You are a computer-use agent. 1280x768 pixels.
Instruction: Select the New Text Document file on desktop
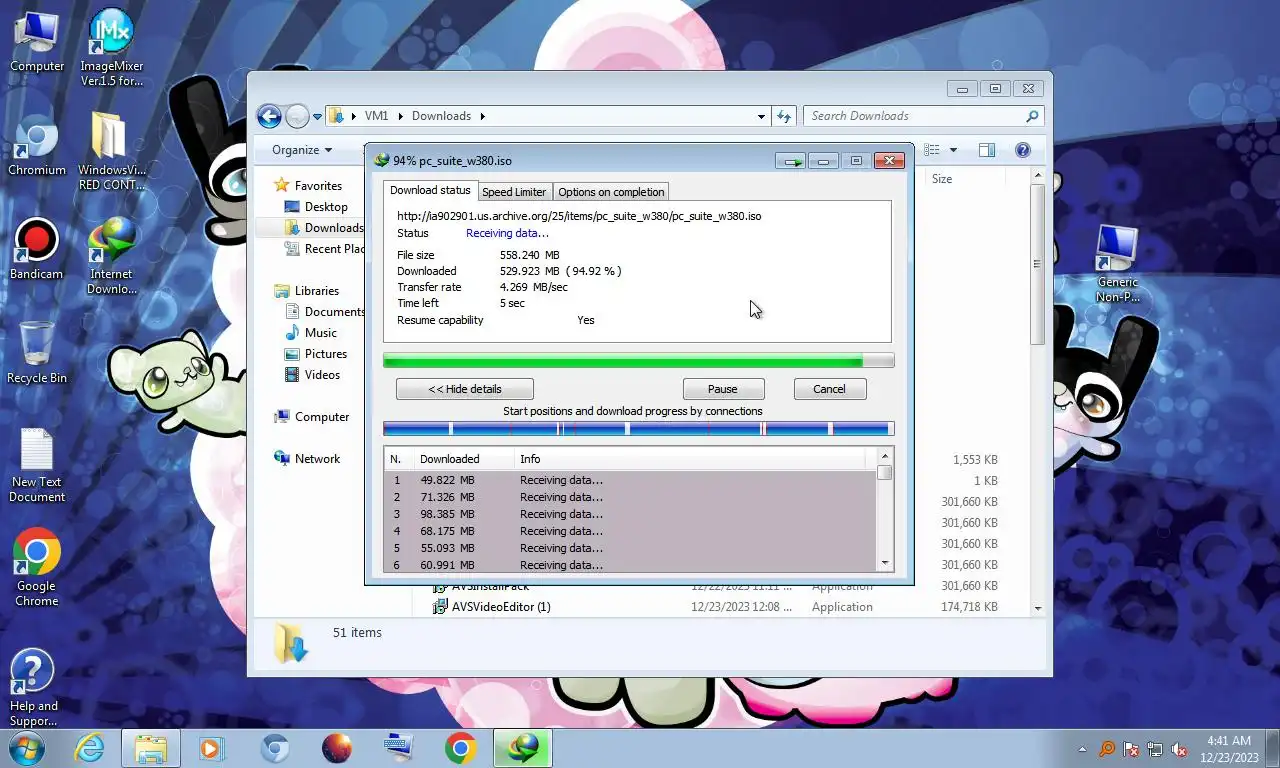(x=37, y=465)
